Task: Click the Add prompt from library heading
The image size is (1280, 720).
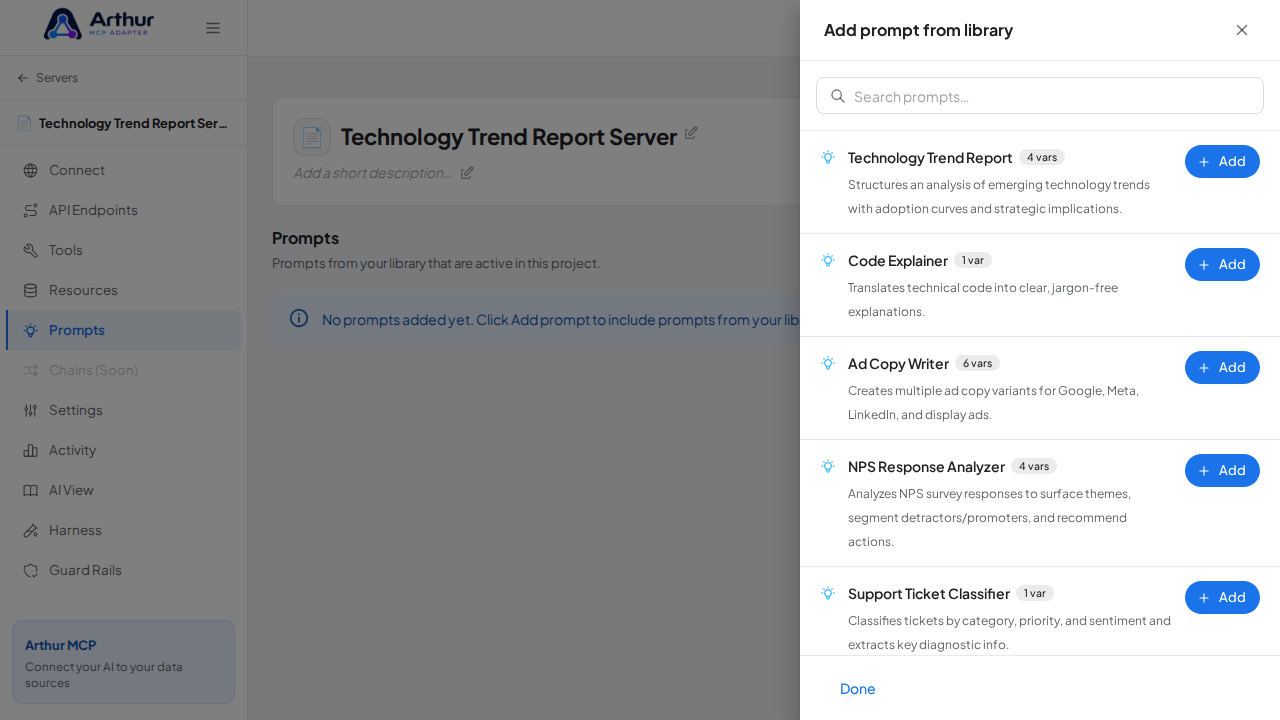Action: point(918,30)
